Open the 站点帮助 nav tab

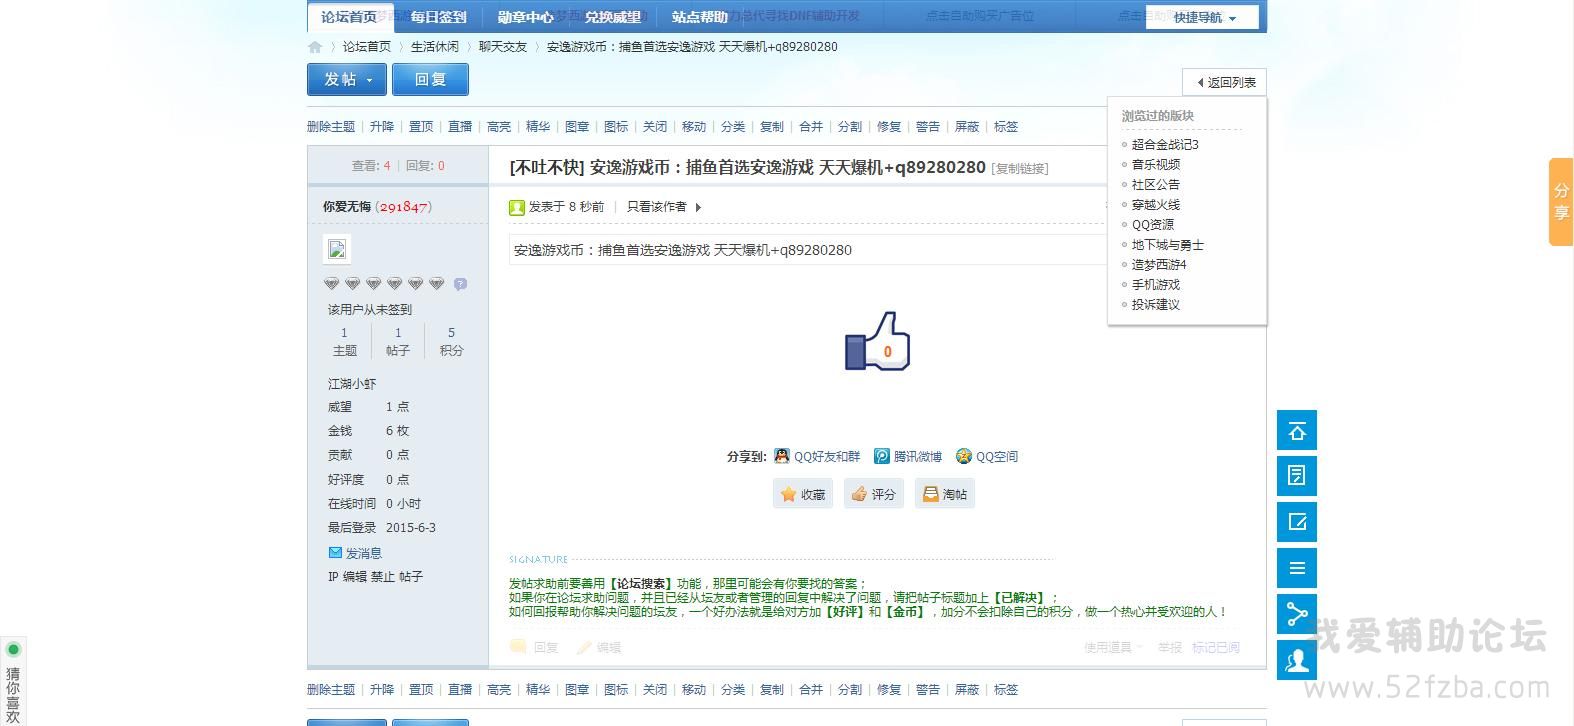700,17
